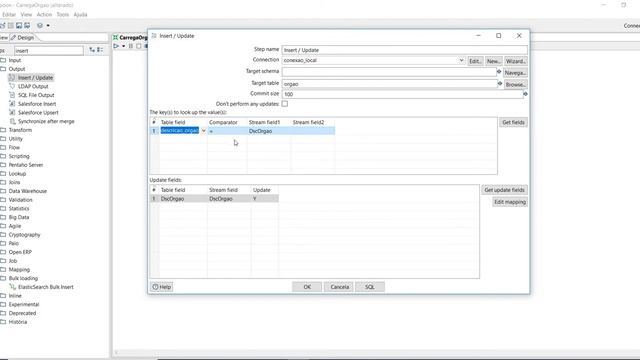Expand the Flow folder
The width and height of the screenshot is (640, 360).
click(x=3, y=147)
